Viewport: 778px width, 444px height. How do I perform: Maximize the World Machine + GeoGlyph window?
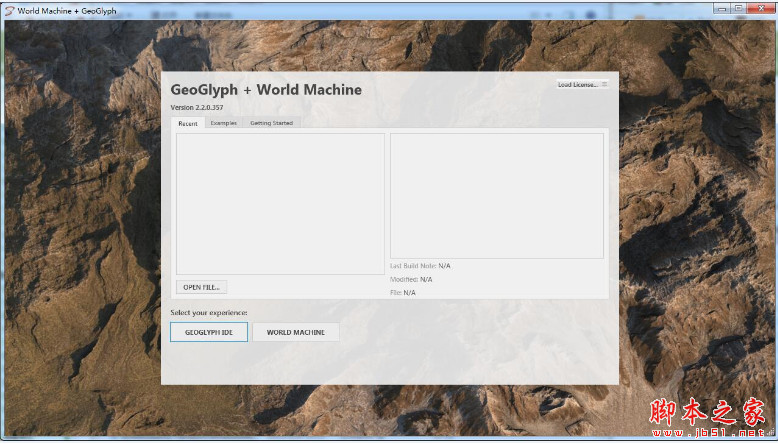tap(738, 8)
